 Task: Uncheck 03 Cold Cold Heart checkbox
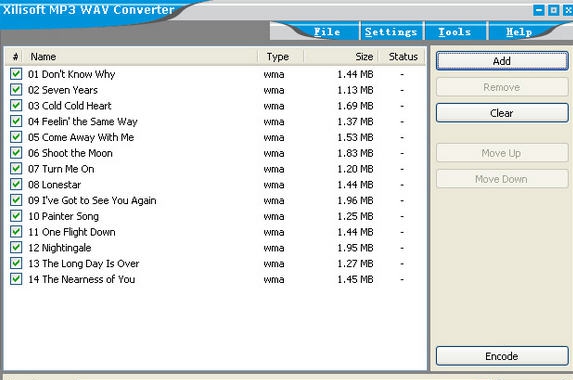pos(16,105)
